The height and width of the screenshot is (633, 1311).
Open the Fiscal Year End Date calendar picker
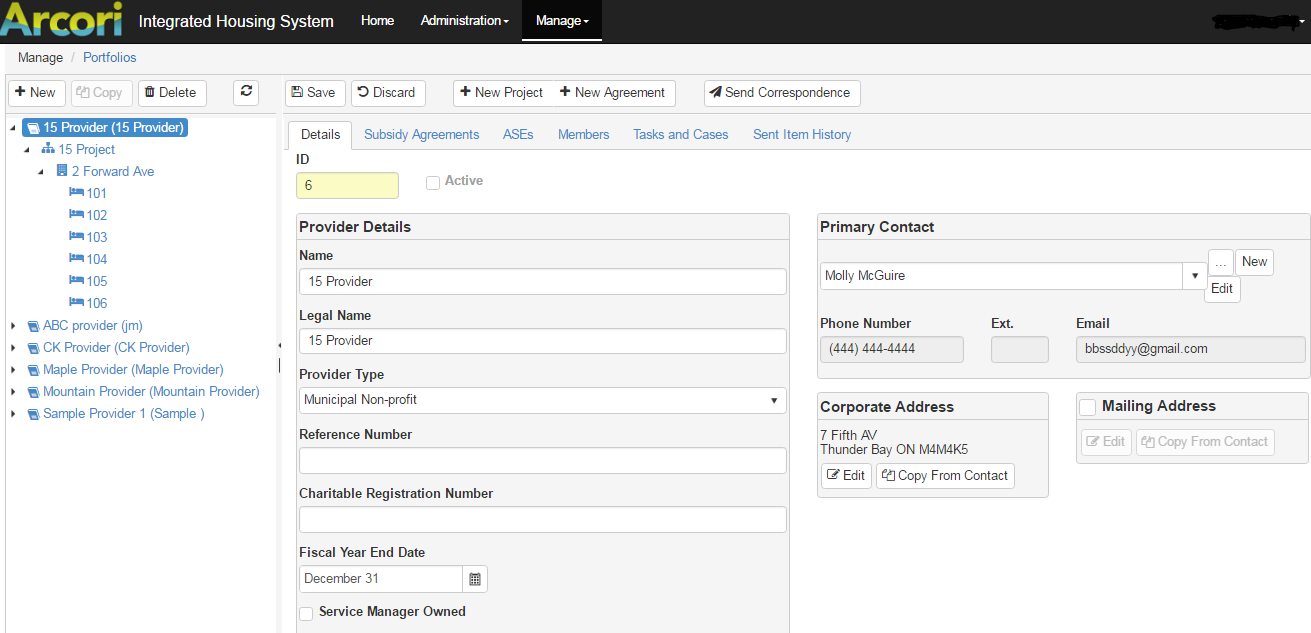tap(475, 579)
